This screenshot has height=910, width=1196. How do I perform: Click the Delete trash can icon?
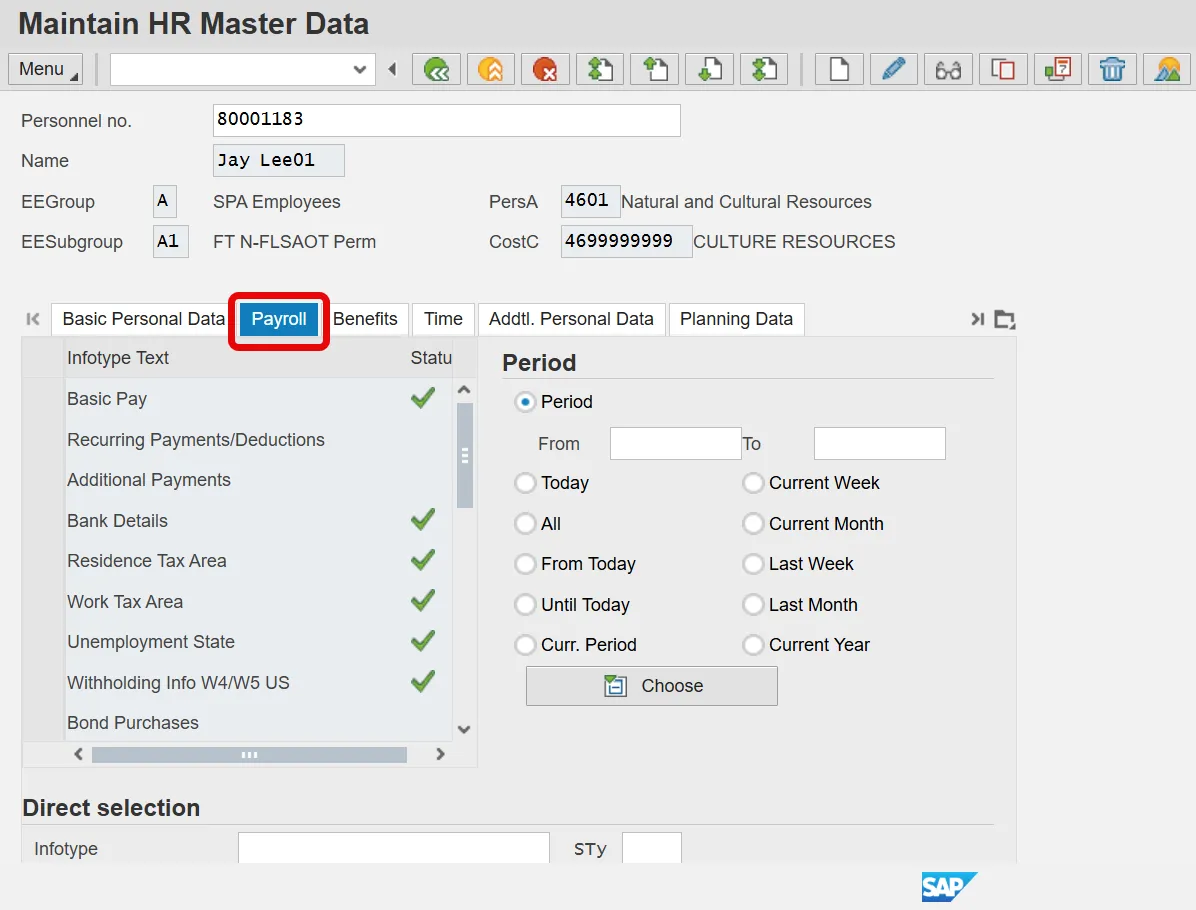[1112, 69]
